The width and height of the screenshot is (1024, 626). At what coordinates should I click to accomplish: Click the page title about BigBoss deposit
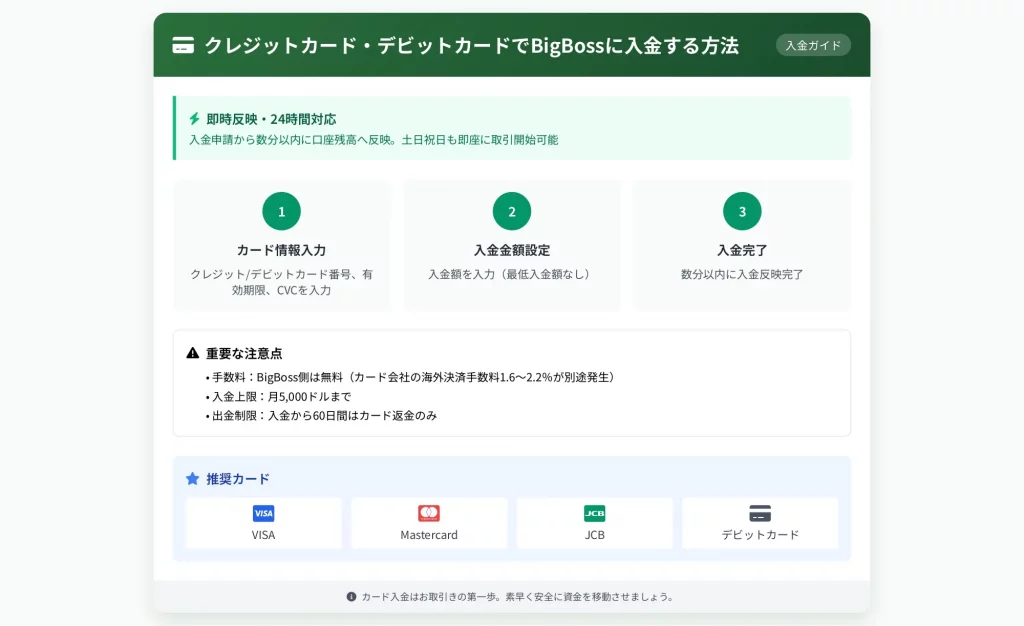471,46
